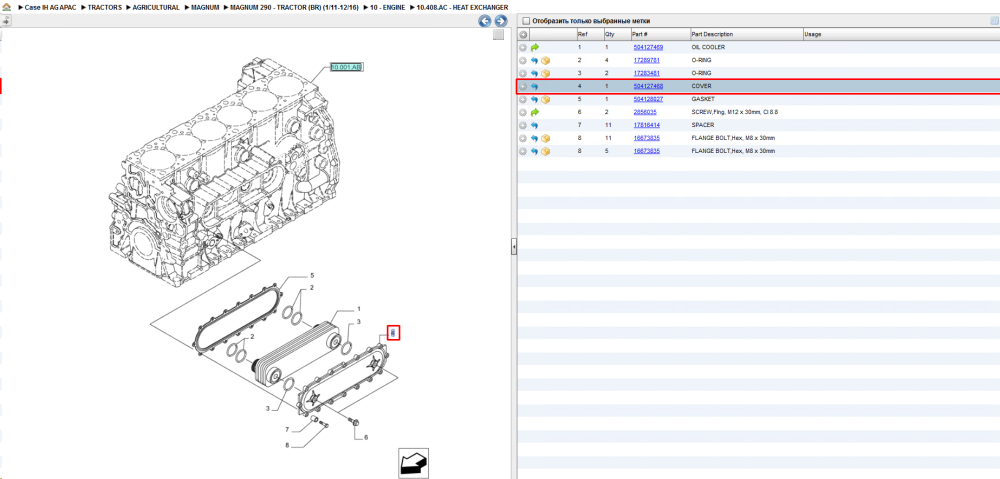Viewport: 1000px width, 479px height.
Task: Click package icon on FLANGE BOLT qty 11 row
Action: 545,138
